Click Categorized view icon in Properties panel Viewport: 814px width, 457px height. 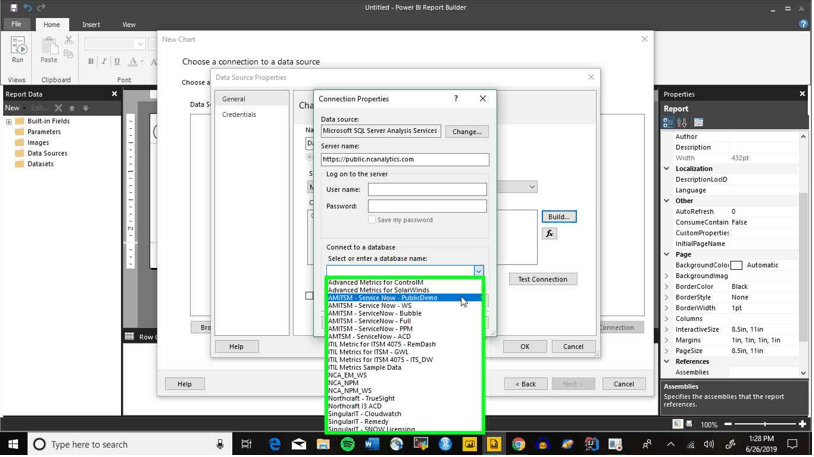pyautogui.click(x=668, y=123)
